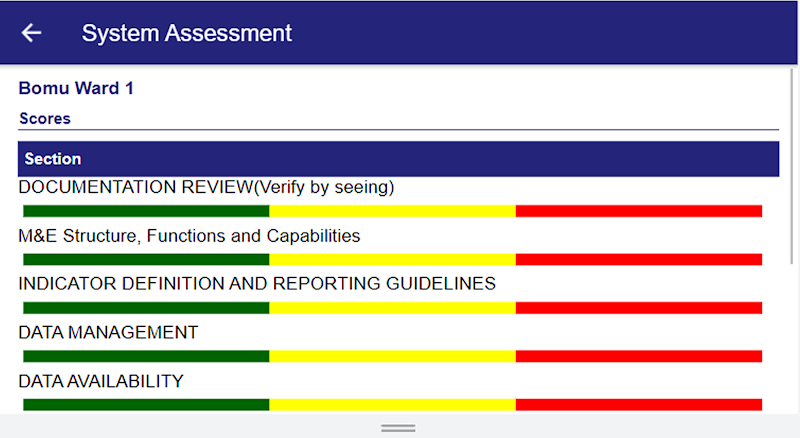
Task: Select INDICATOR DEFINITION AND REPORTING GUIDELINES
Action: [x=257, y=284]
